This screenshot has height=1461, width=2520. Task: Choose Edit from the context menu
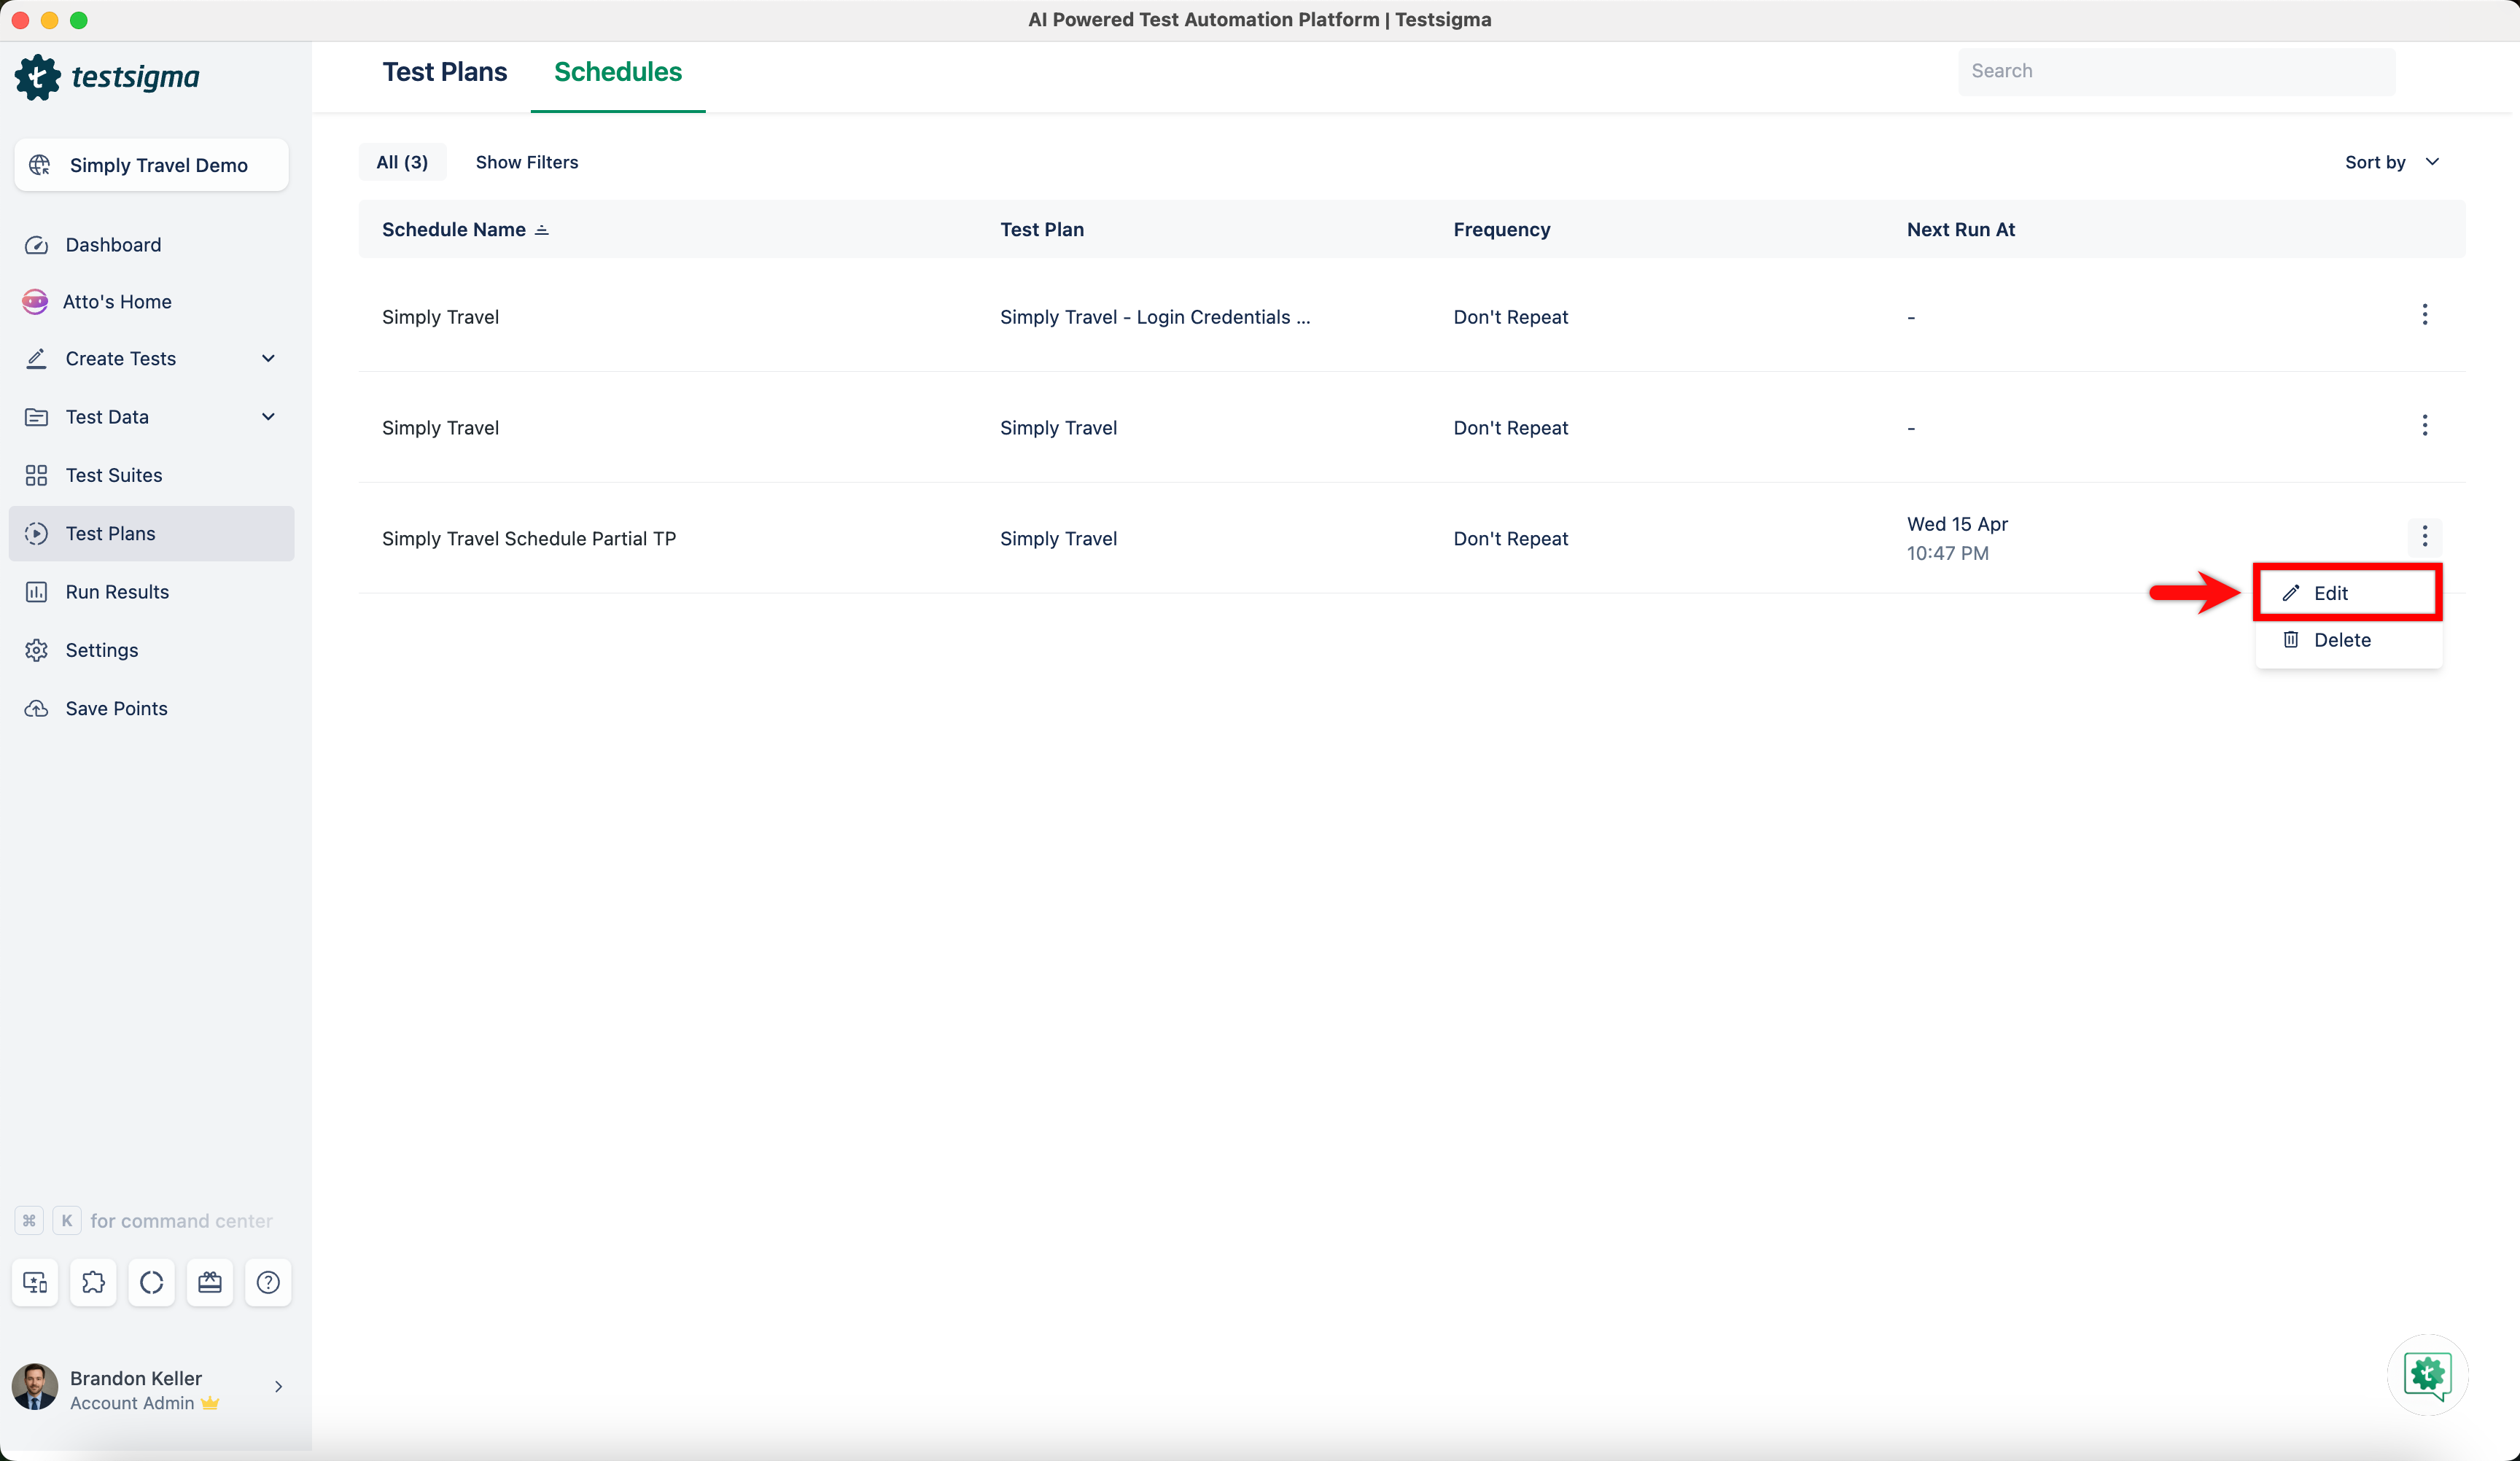(2347, 593)
